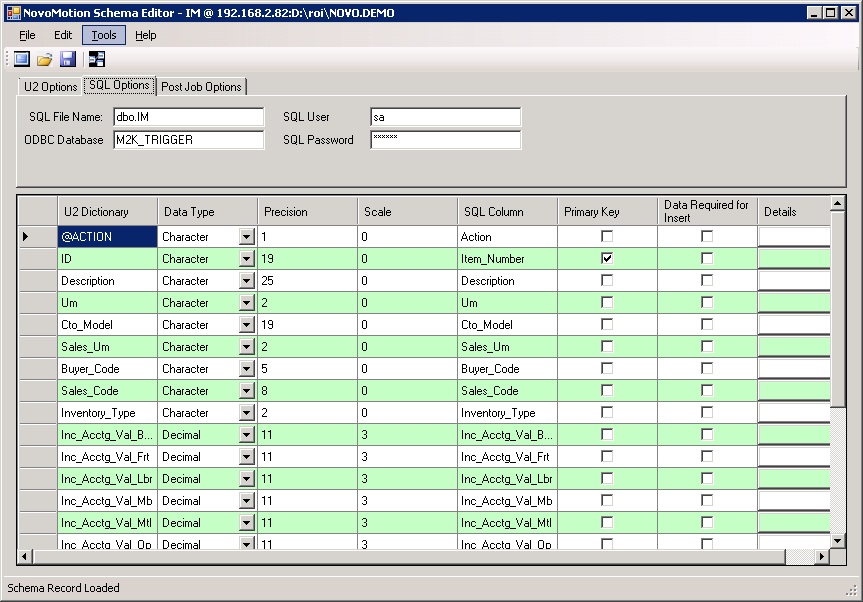Click the schema diagram toolbar icon
This screenshot has width=863, height=602.
(97, 59)
